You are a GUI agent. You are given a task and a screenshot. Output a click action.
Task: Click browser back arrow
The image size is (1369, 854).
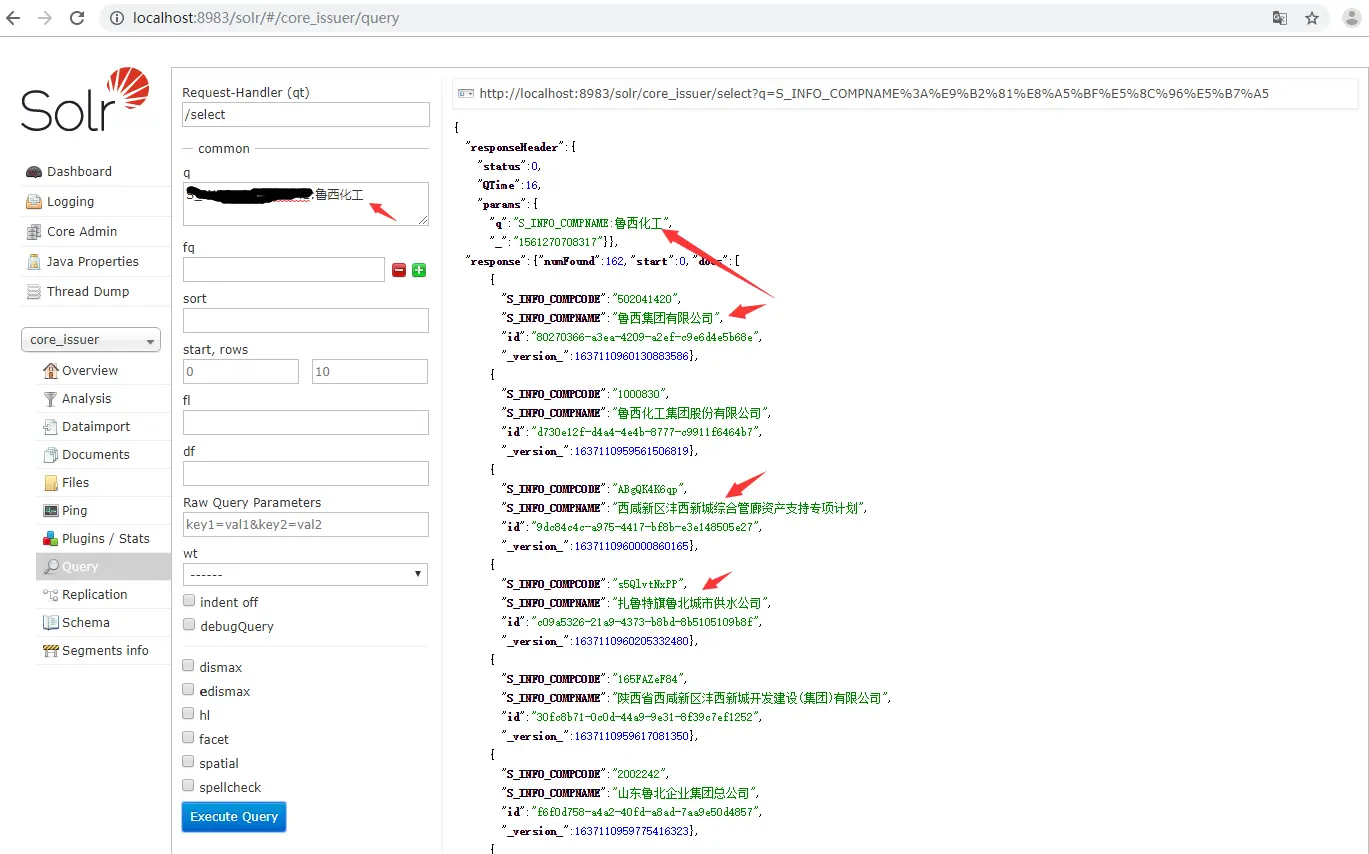pyautogui.click(x=14, y=18)
